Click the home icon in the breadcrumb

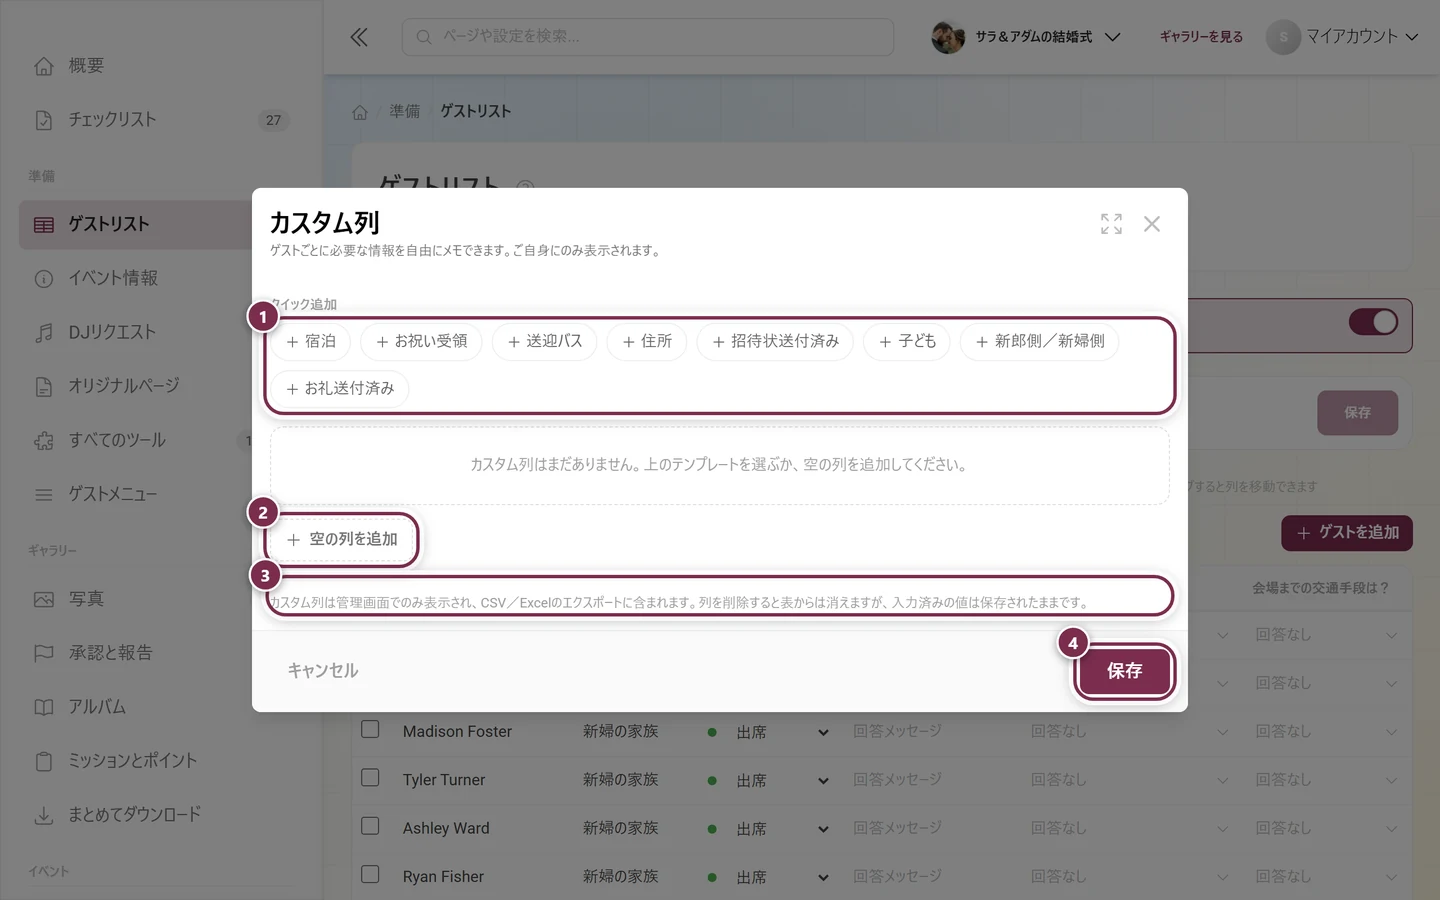360,112
